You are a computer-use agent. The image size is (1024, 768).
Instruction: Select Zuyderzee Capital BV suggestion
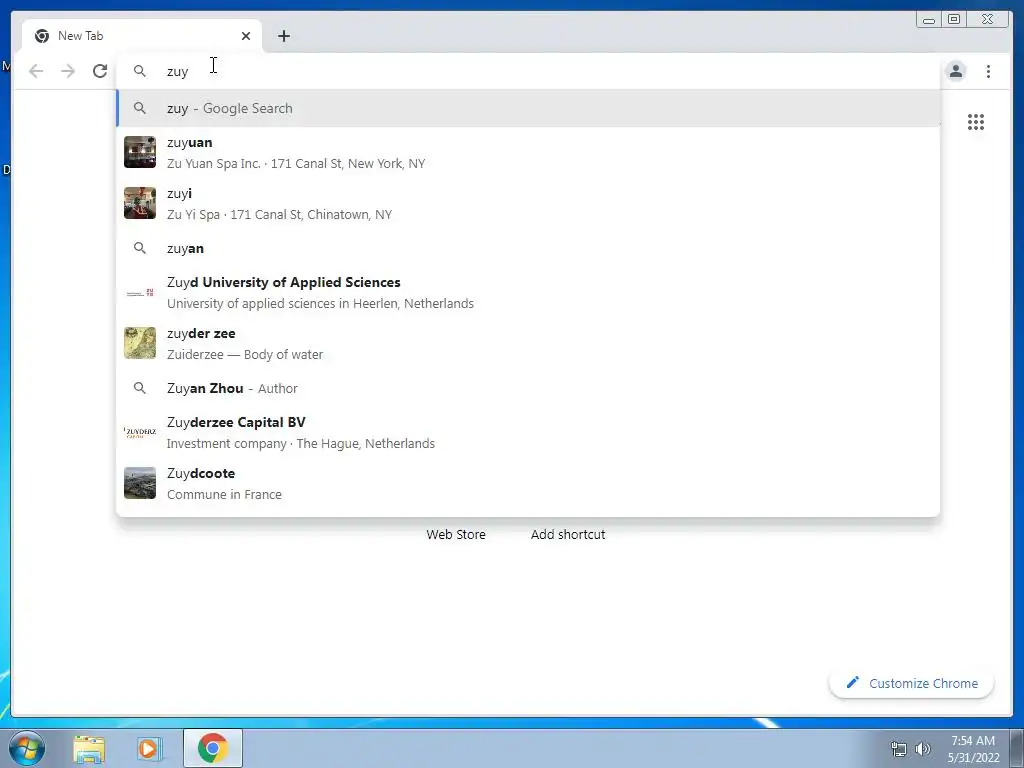click(x=528, y=432)
